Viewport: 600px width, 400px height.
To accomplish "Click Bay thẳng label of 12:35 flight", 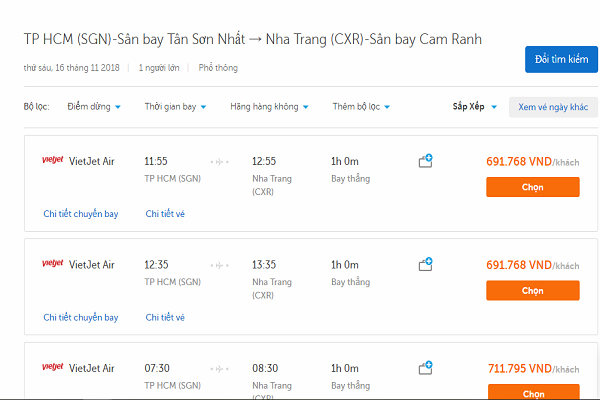I will click(351, 282).
